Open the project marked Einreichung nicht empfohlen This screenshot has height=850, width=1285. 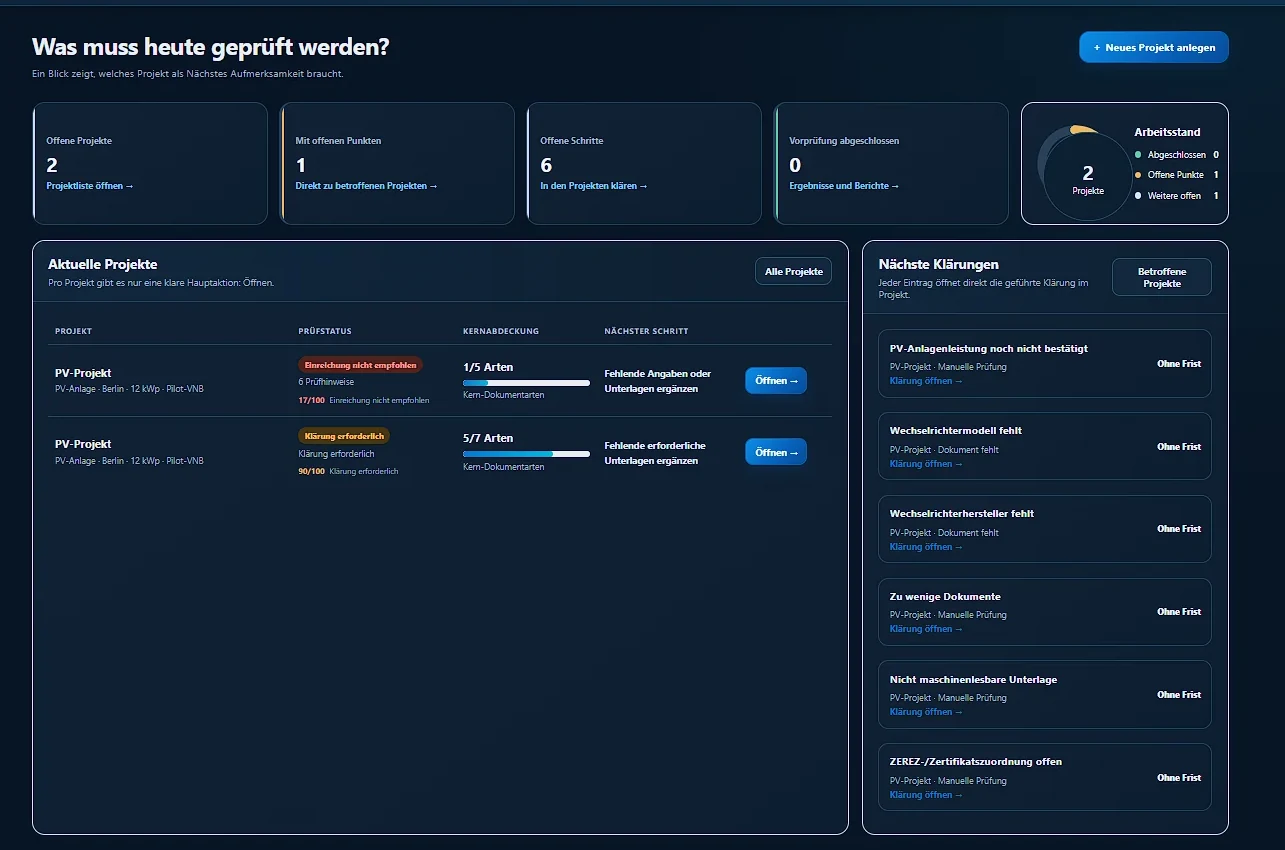pyautogui.click(x=775, y=380)
